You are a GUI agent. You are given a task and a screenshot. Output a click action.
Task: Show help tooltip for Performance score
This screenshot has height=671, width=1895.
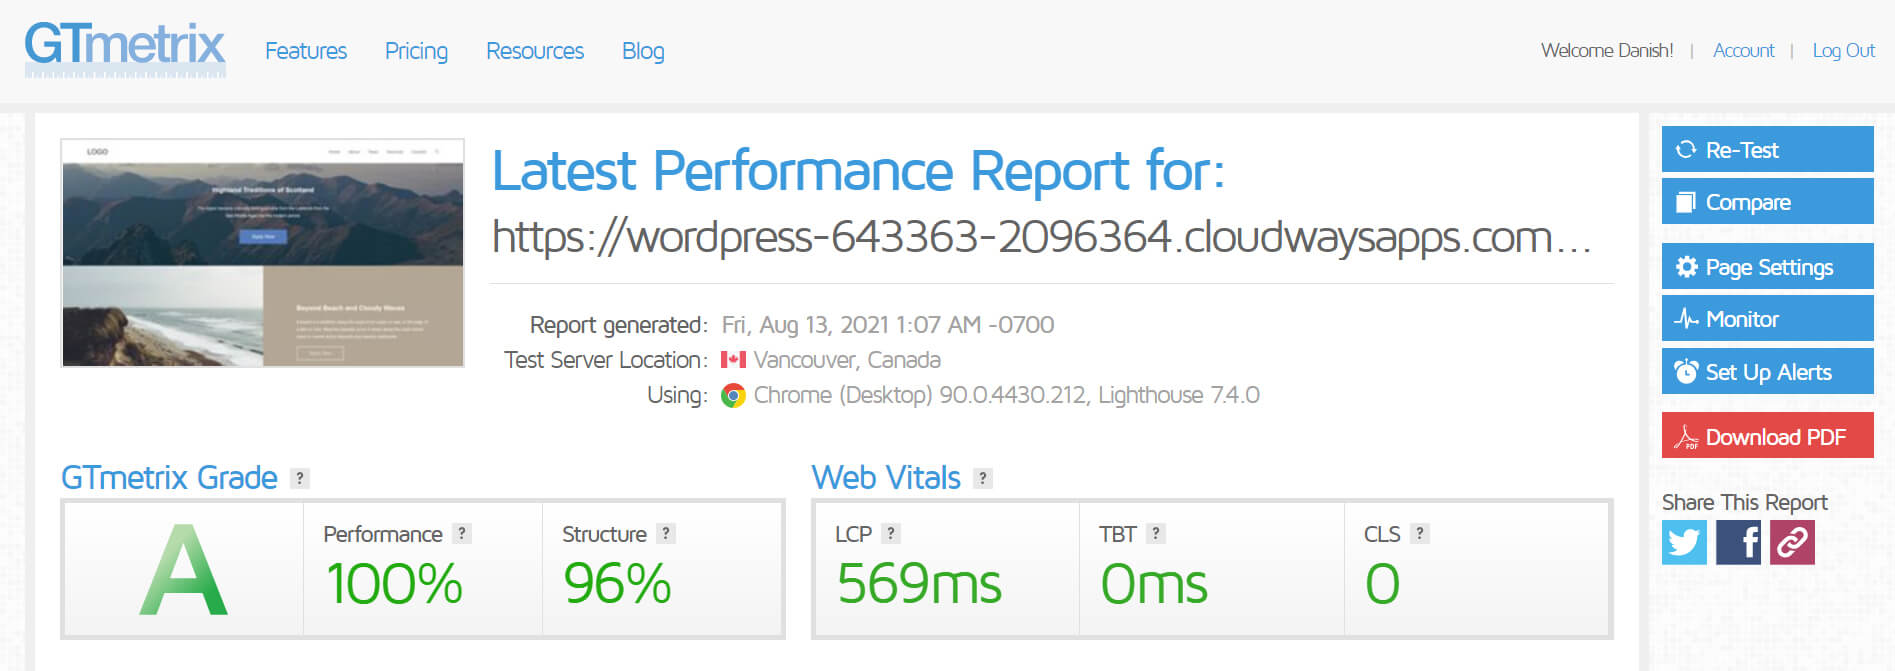coord(461,533)
